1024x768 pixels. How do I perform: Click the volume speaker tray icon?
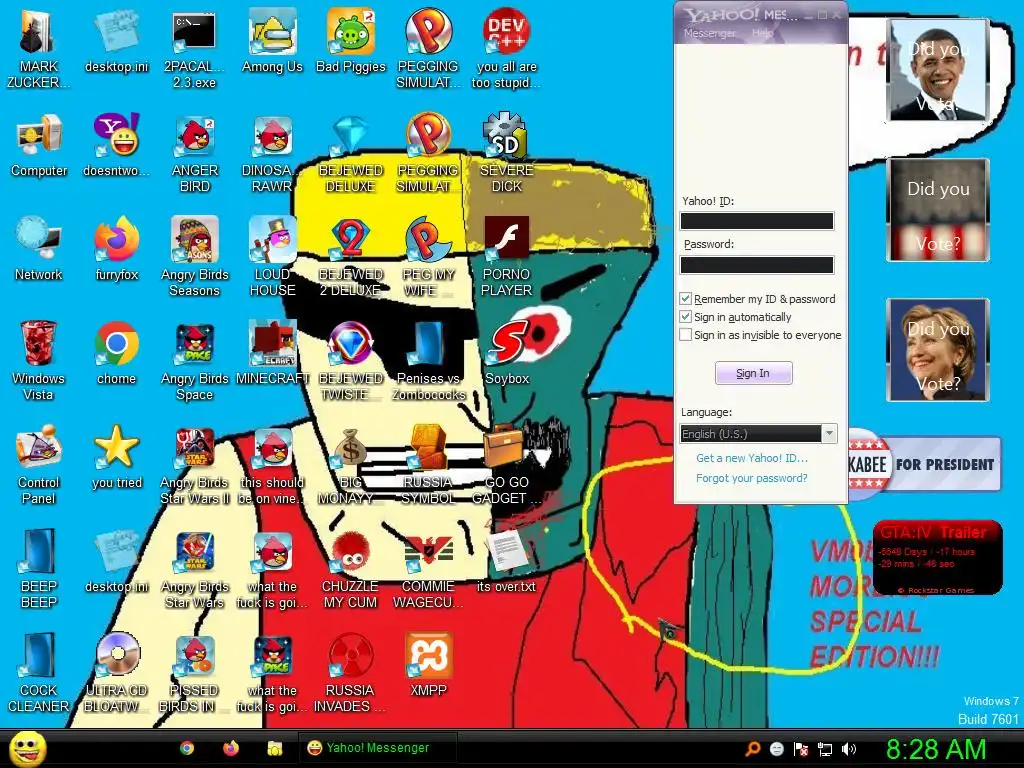click(x=848, y=749)
